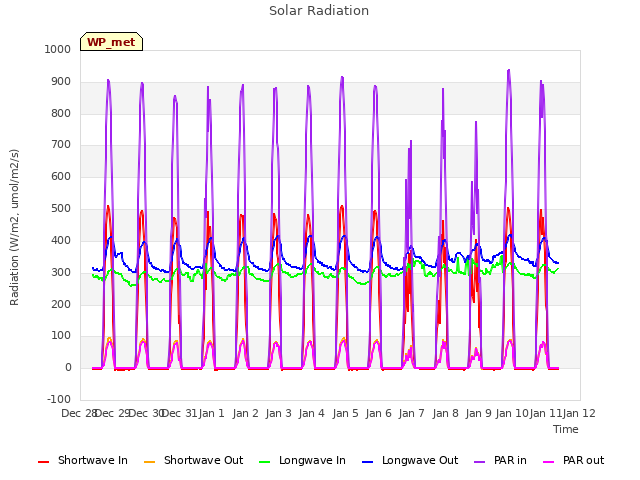The height and width of the screenshot is (480, 640).
Task: Click the 500 y-axis tick label
Action: coord(61,208)
